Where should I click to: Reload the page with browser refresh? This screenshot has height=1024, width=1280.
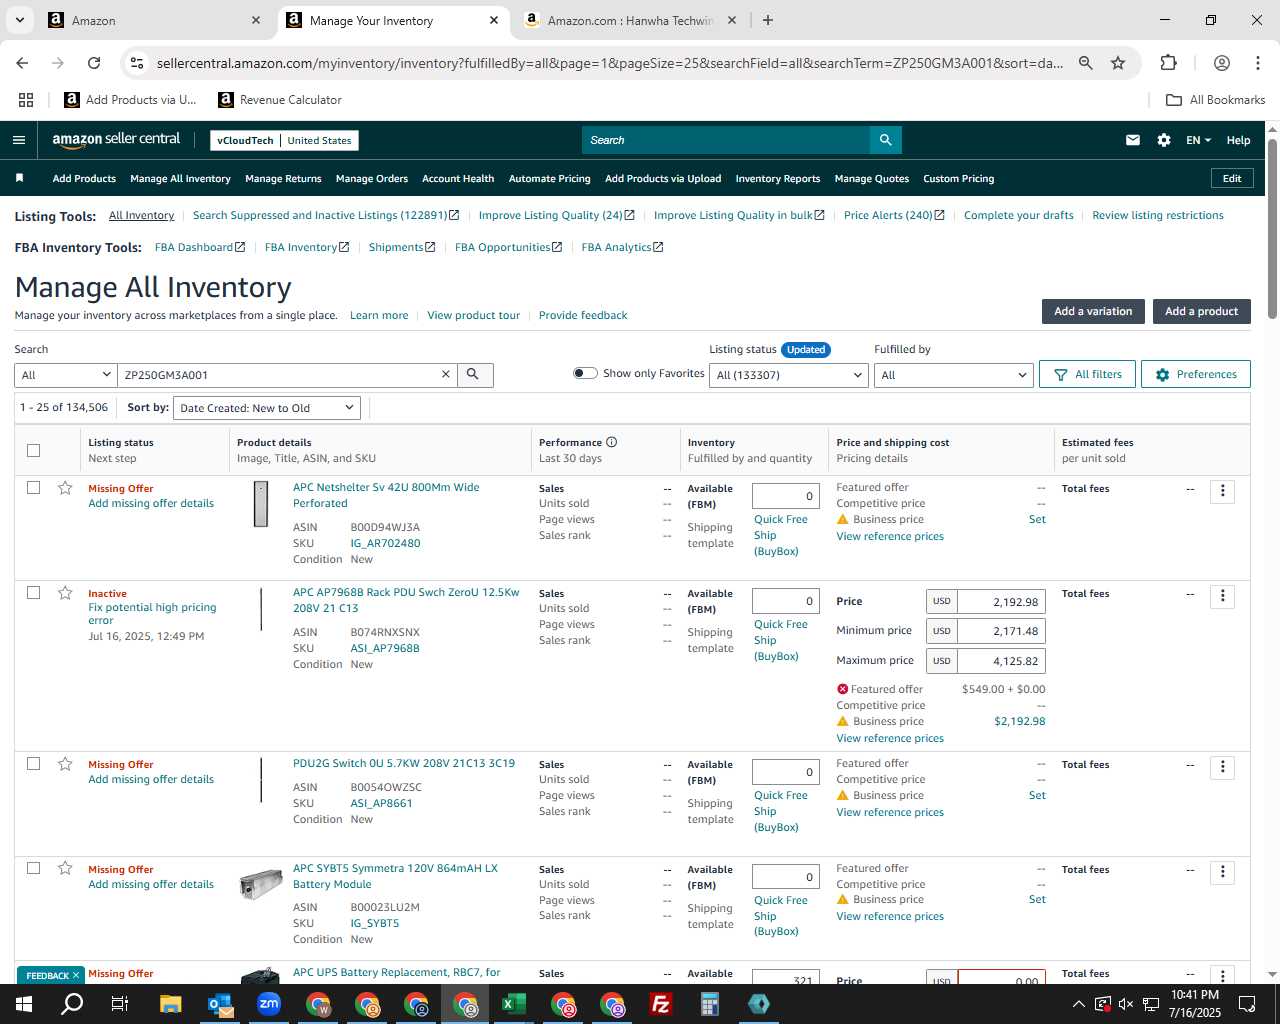click(94, 63)
